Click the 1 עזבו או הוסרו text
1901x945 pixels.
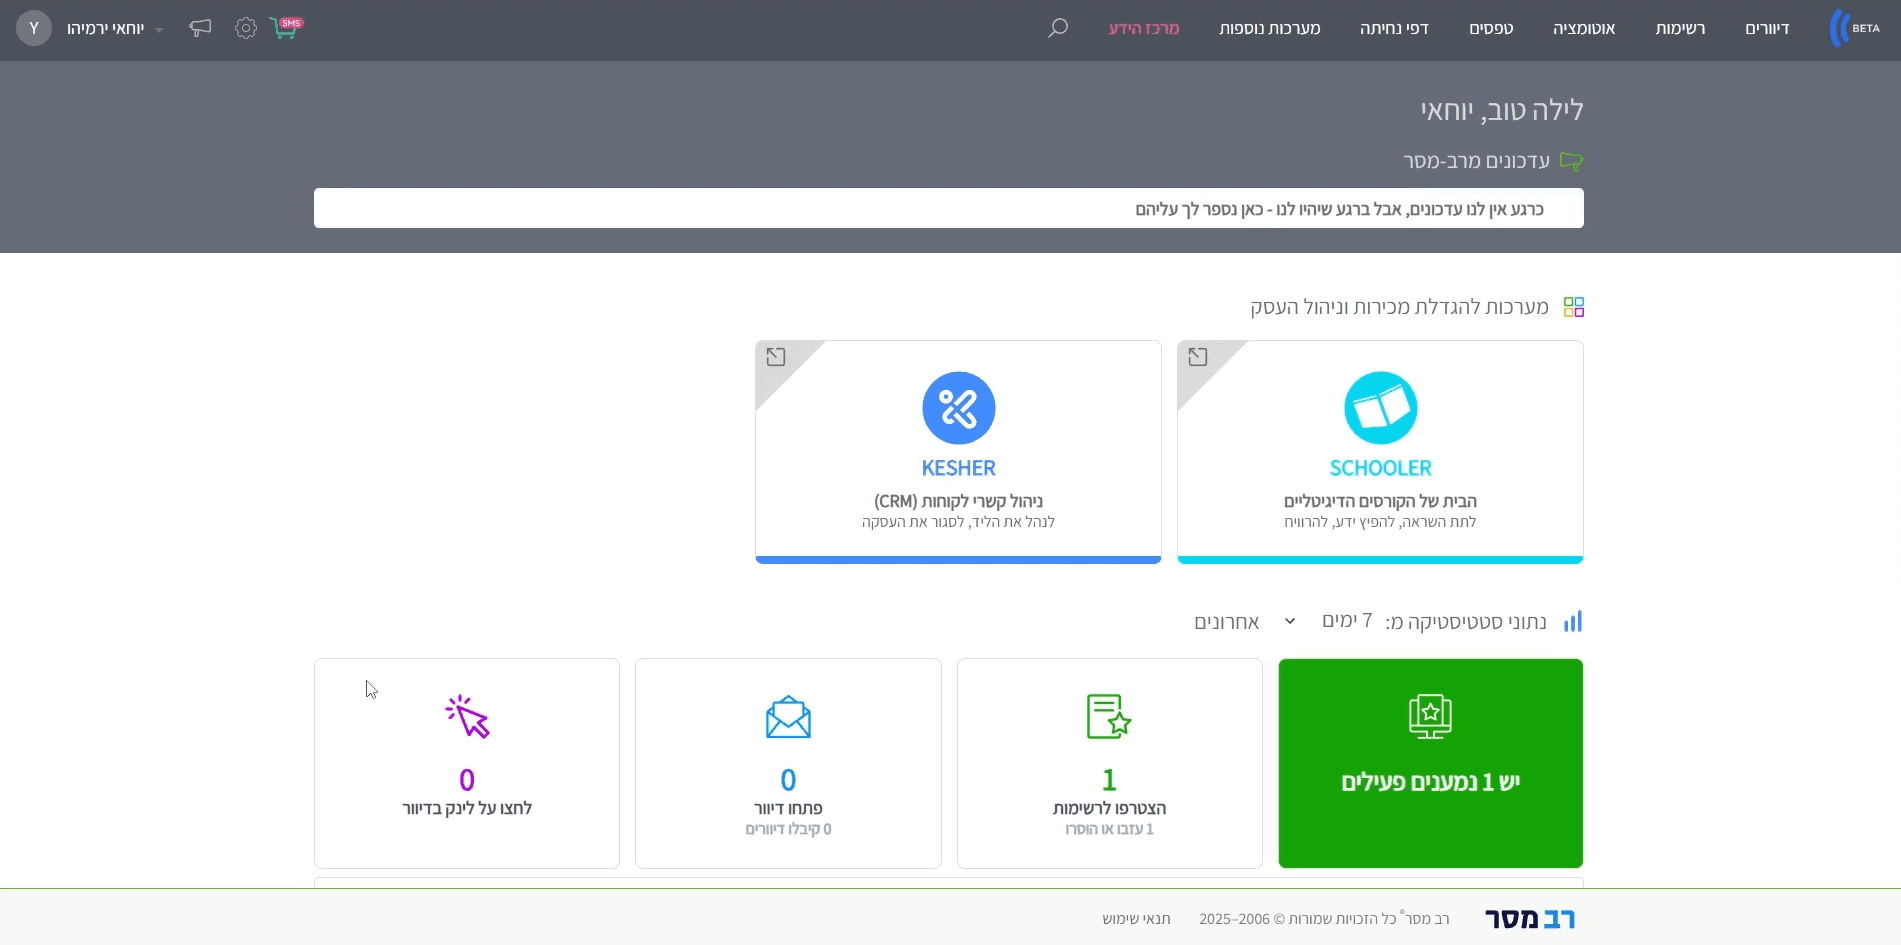click(1109, 829)
